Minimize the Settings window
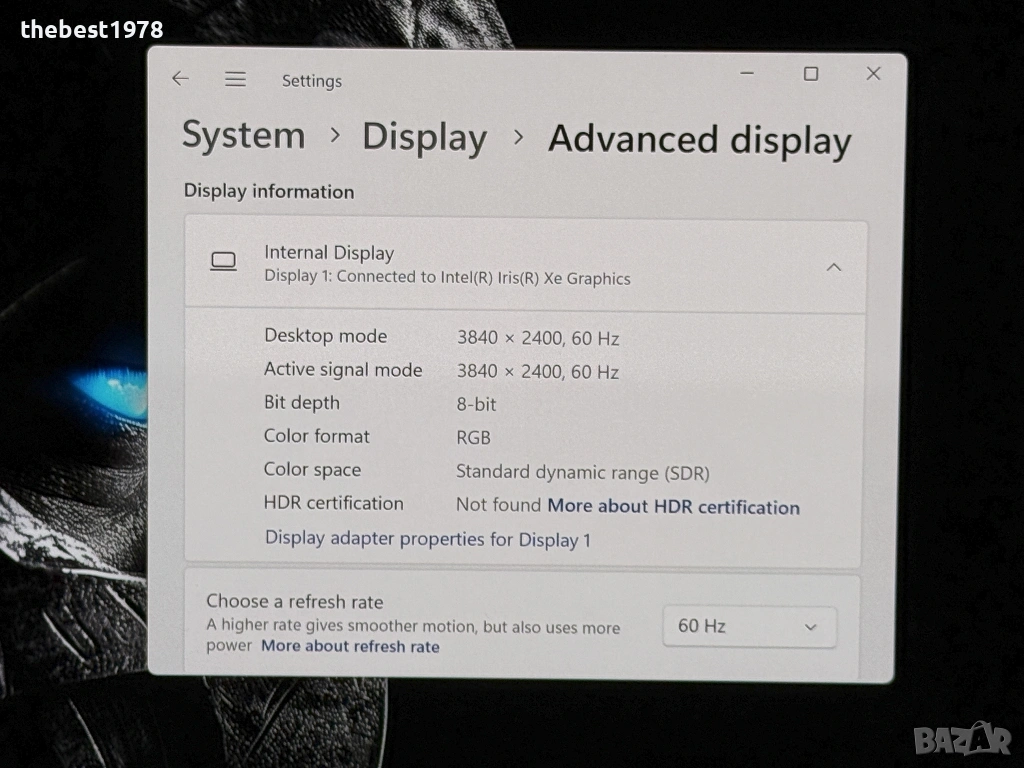Viewport: 1024px width, 768px height. [x=748, y=74]
